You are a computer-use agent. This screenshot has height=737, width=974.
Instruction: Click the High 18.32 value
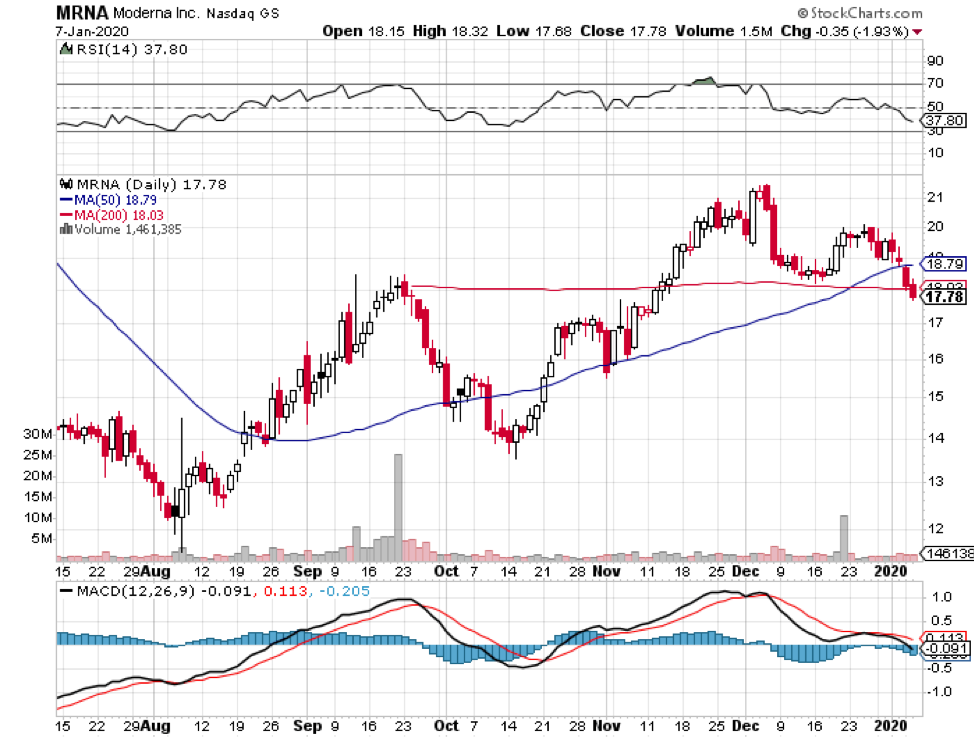point(450,31)
